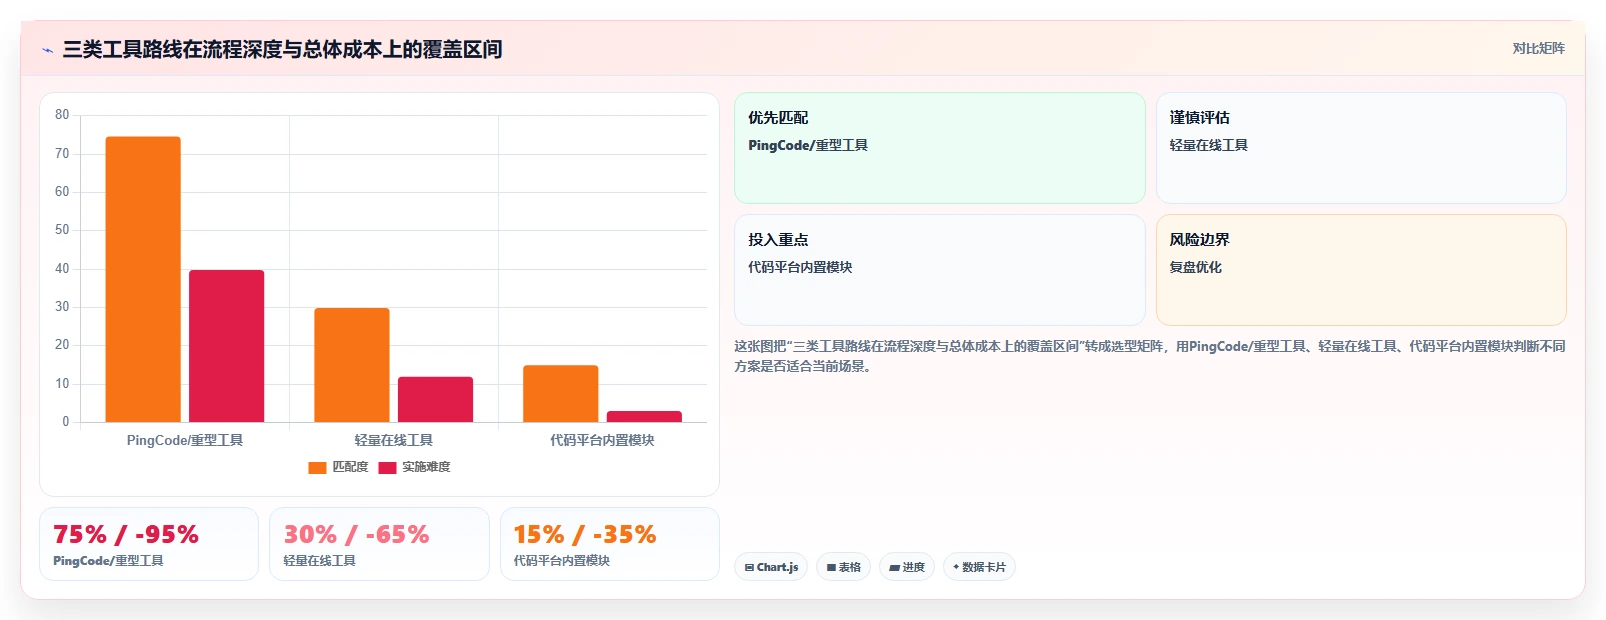Click 轻量在线工具 text in the 谨慎评估 card
The width and height of the screenshot is (1606, 620).
1208,145
